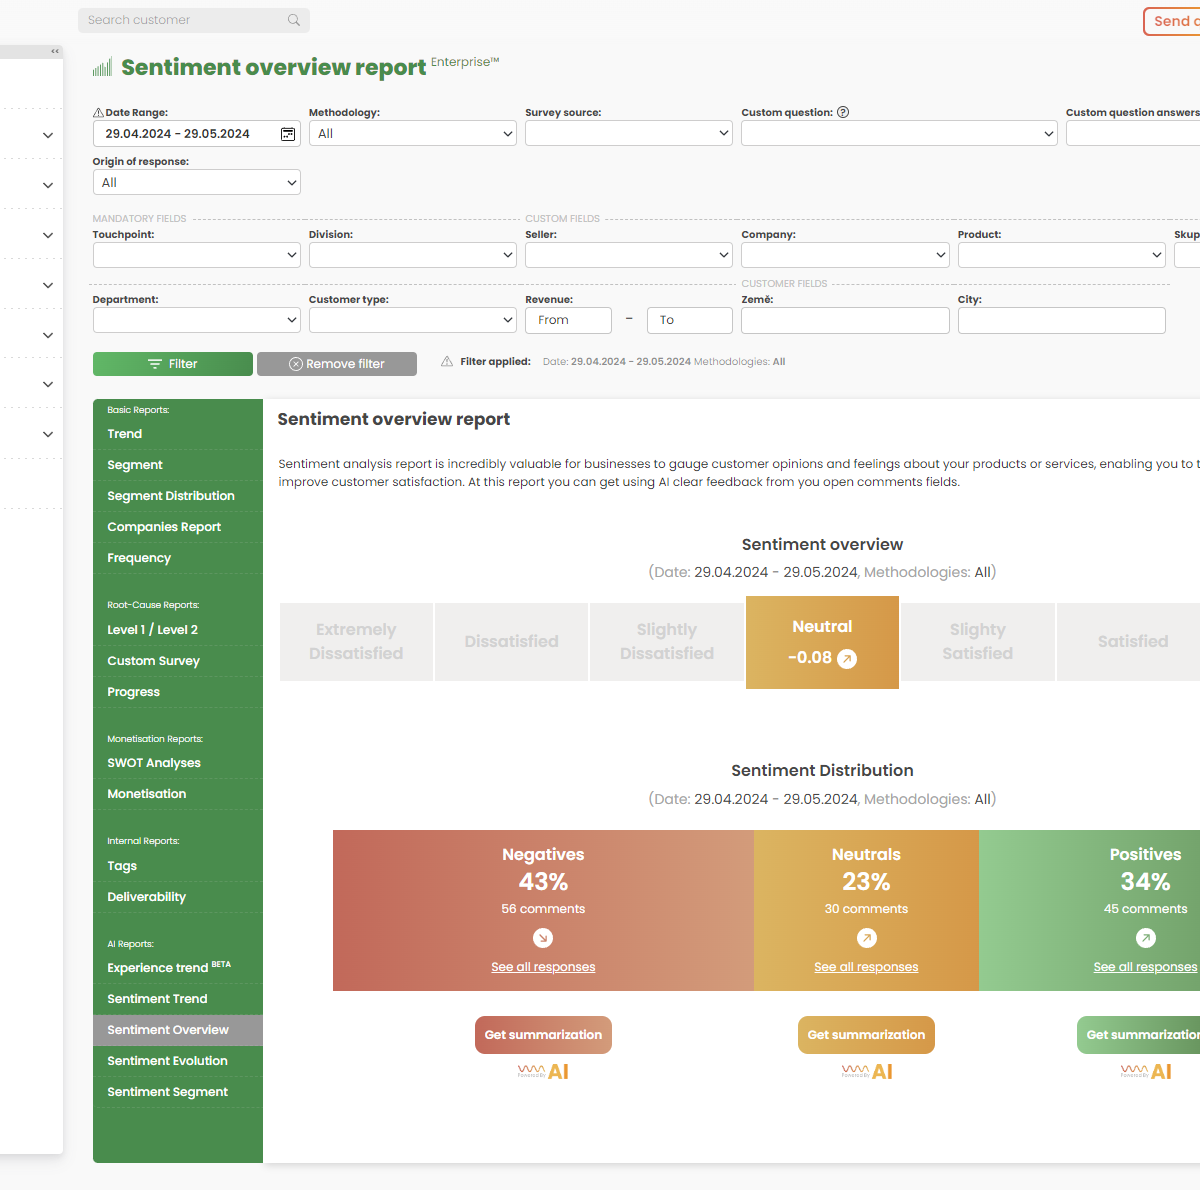Open See all responses under Neutrals
Viewport: 1200px width, 1190px height.
[x=866, y=966]
